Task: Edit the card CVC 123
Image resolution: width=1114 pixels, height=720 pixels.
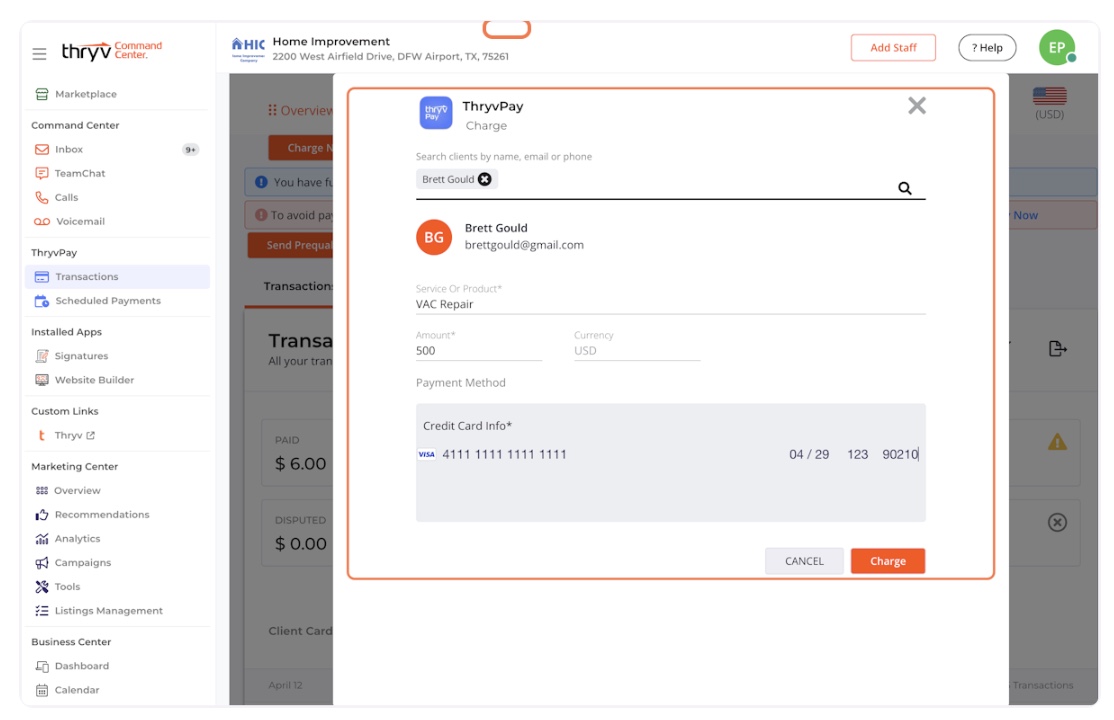Action: (x=858, y=454)
